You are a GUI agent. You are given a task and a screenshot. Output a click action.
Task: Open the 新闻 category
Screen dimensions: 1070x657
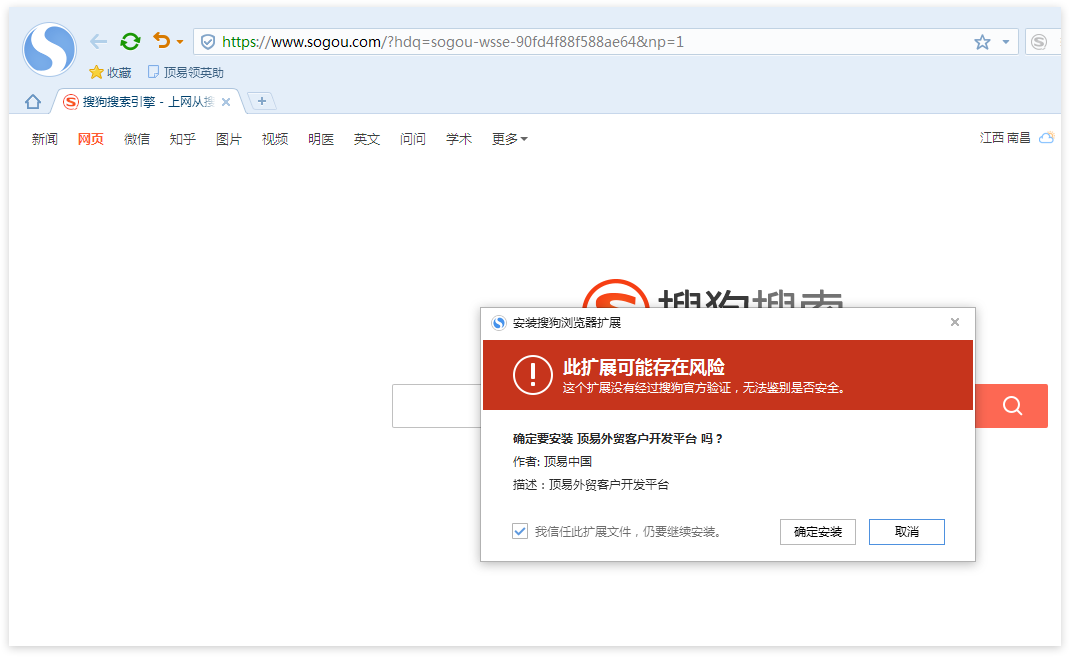coord(44,139)
